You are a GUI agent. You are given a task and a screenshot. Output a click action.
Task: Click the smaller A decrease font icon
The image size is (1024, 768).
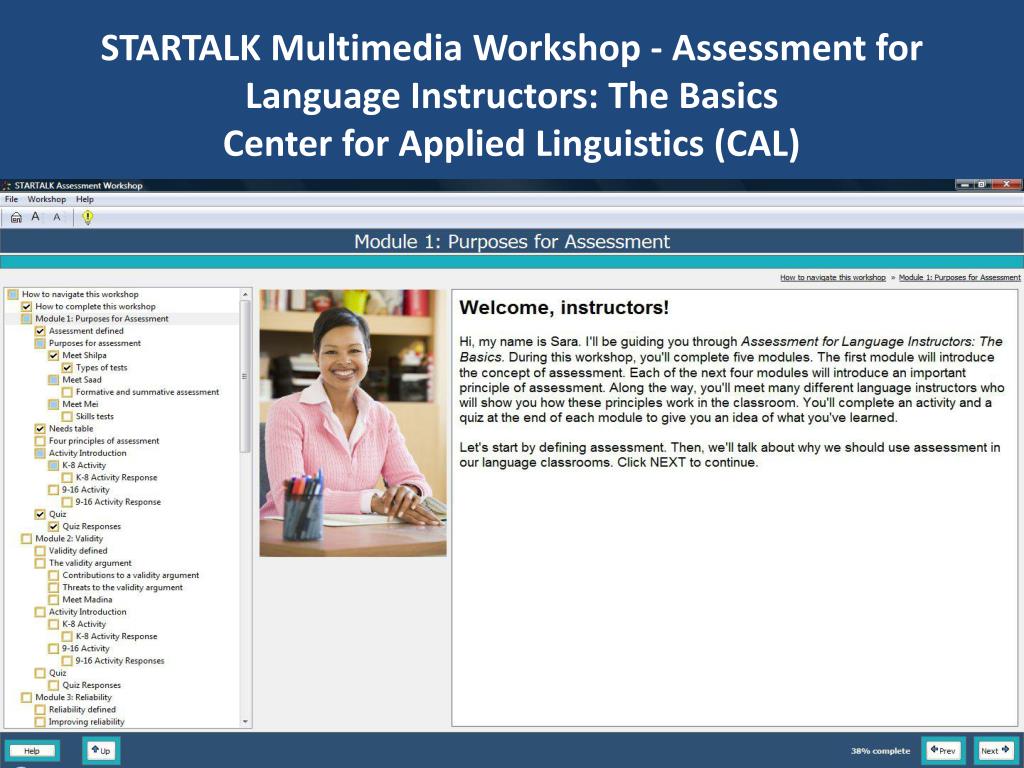[x=57, y=217]
